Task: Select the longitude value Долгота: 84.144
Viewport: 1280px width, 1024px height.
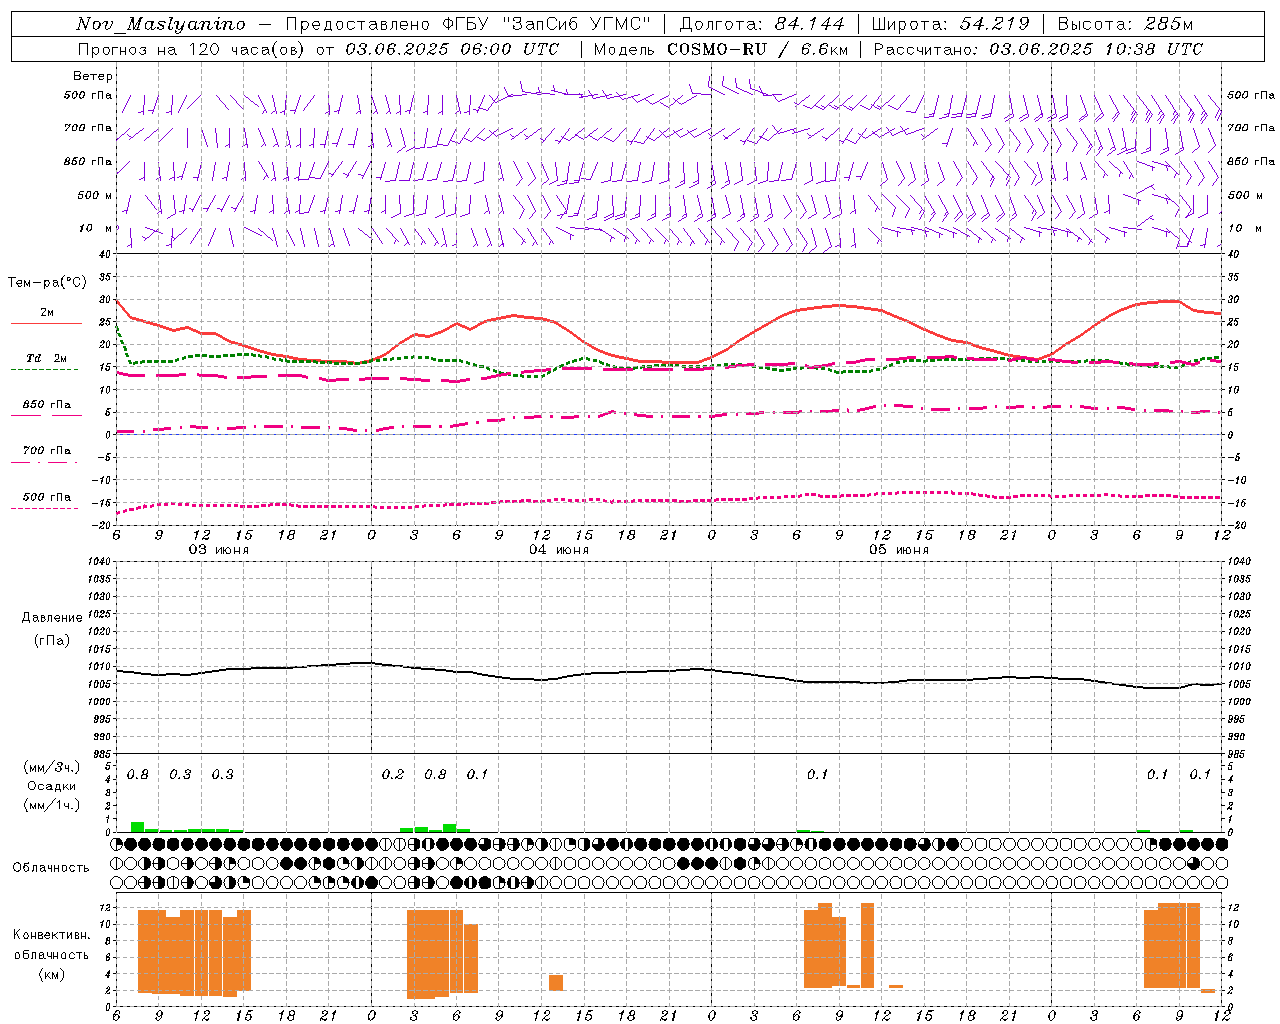Action: click(762, 24)
